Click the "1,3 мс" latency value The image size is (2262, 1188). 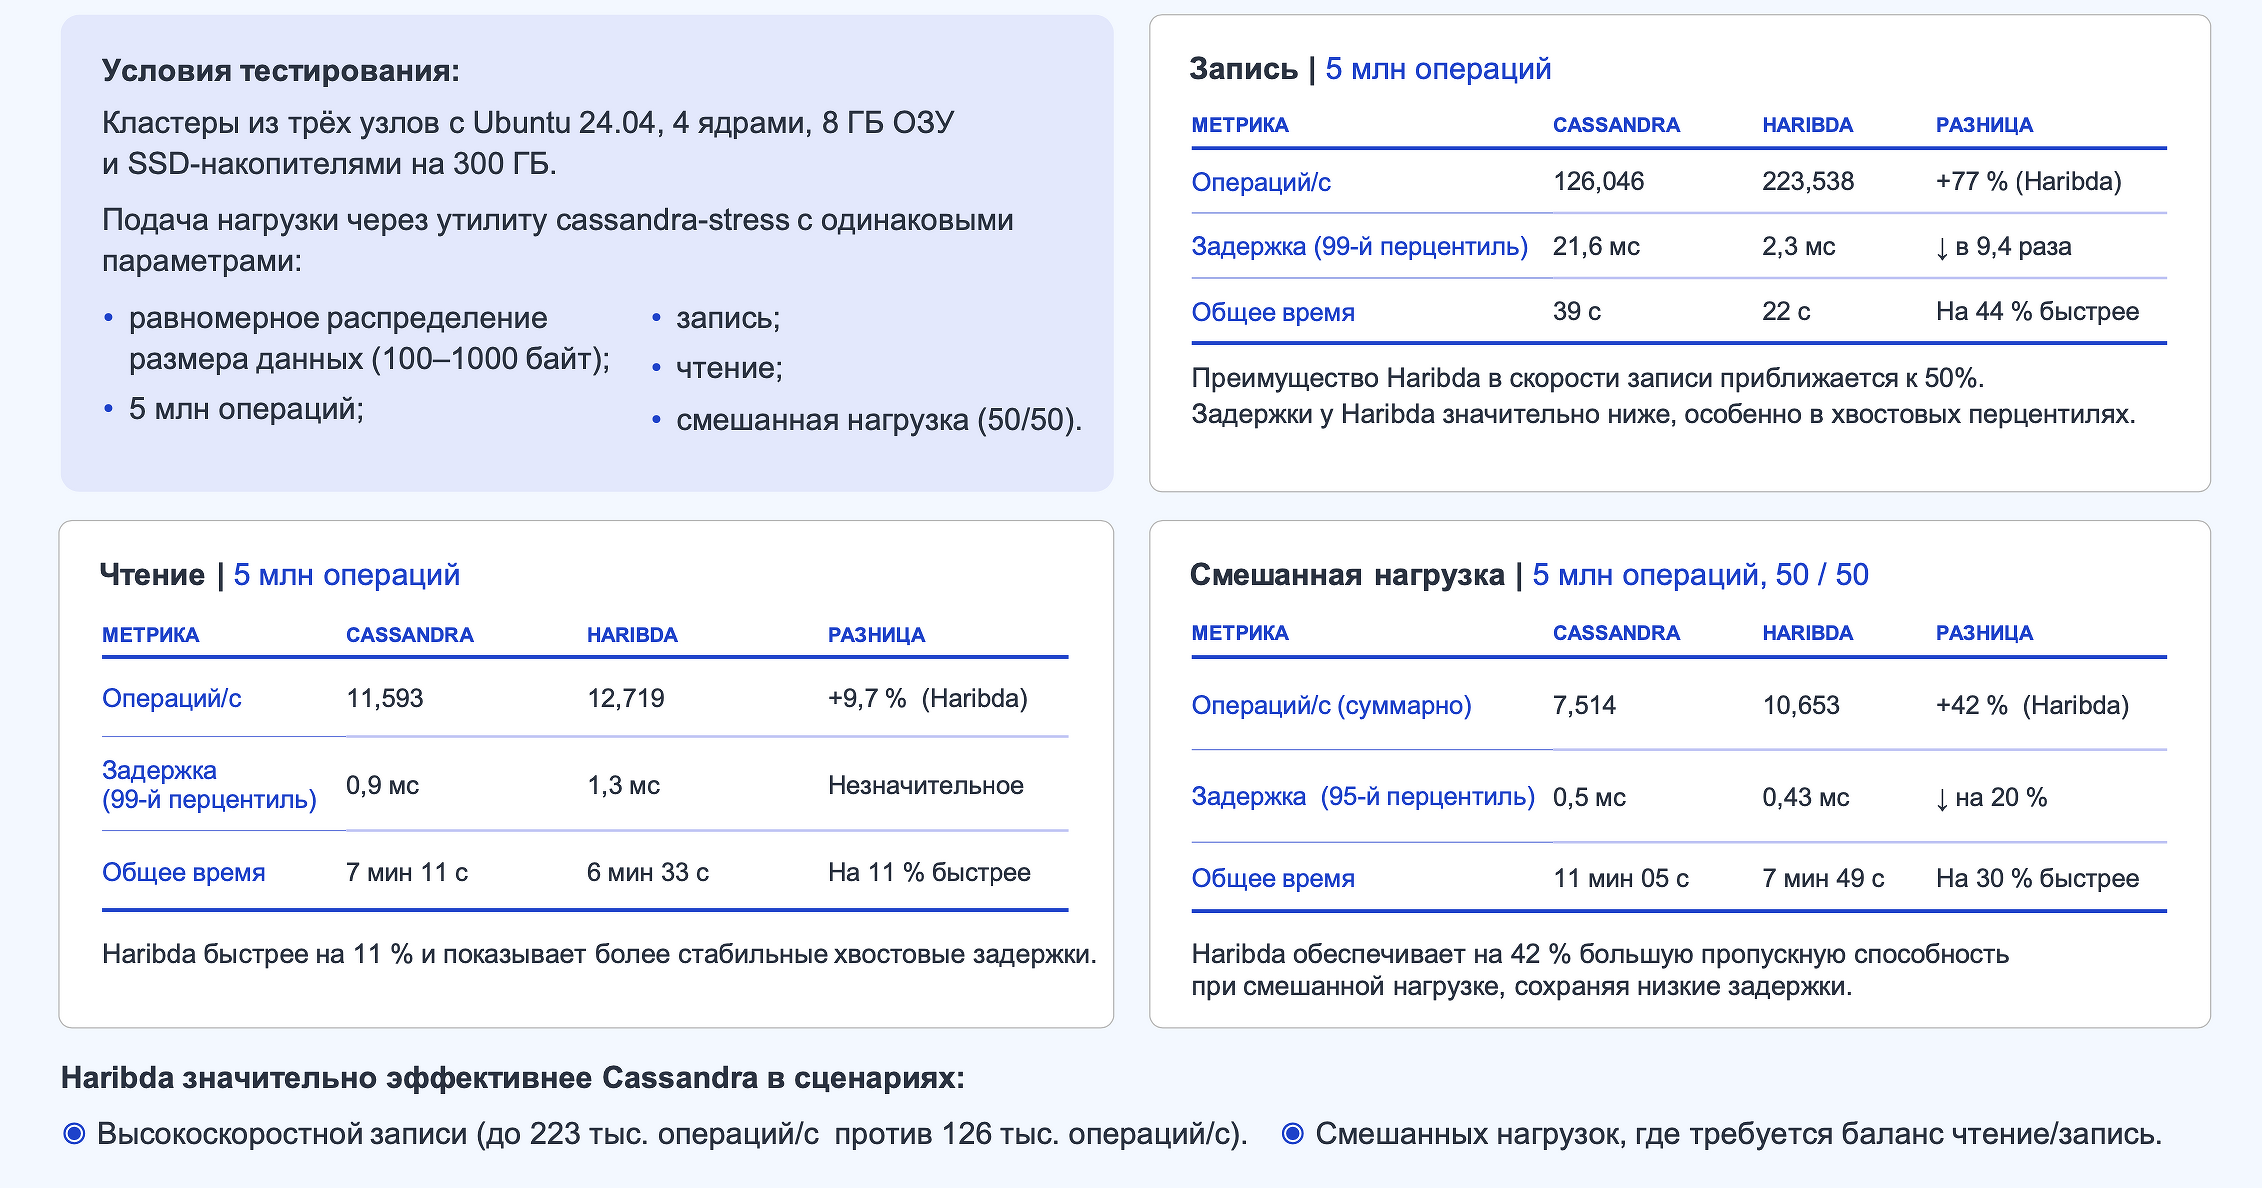(x=623, y=785)
